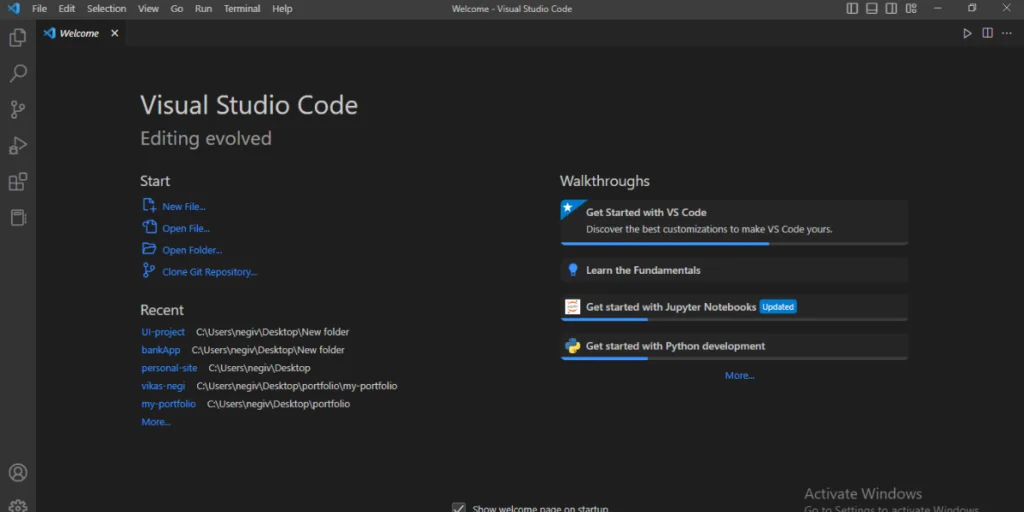Open the Accounts icon in activity bar
The width and height of the screenshot is (1024, 512).
[x=18, y=472]
